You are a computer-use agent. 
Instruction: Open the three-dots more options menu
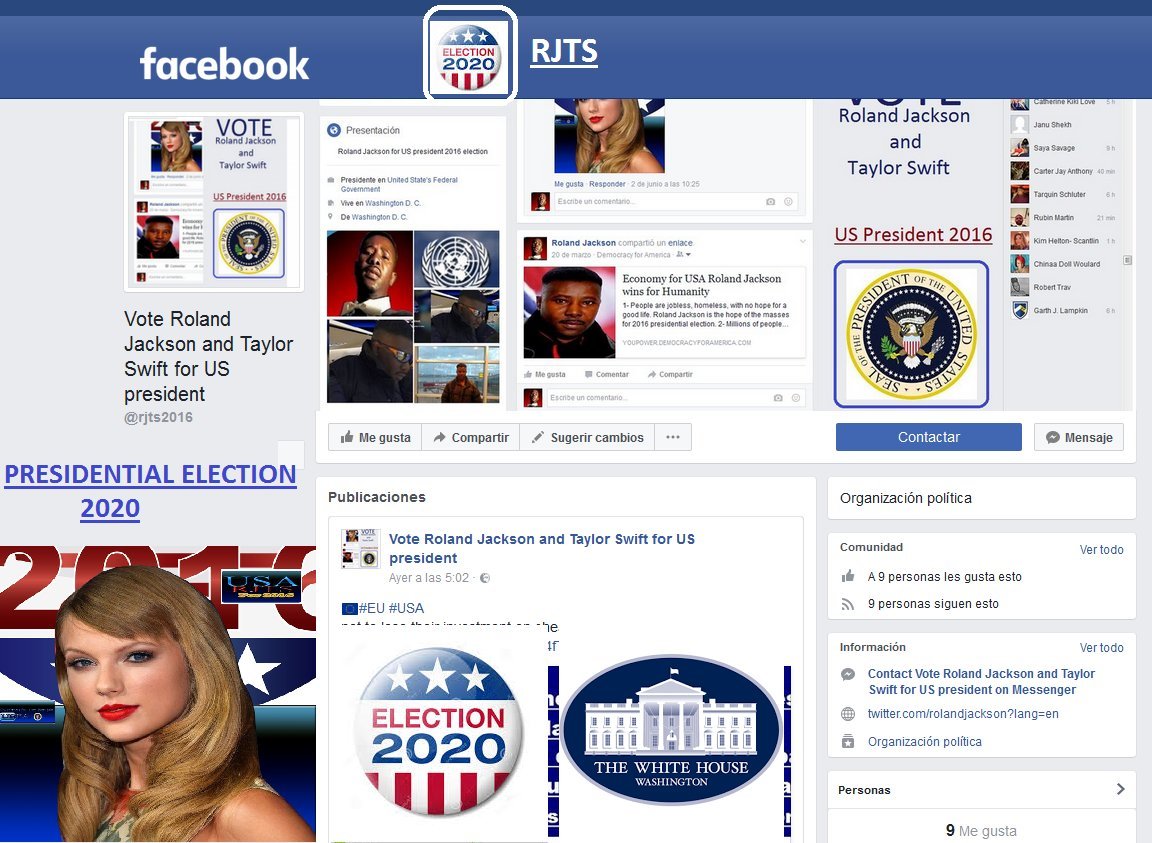(x=673, y=437)
